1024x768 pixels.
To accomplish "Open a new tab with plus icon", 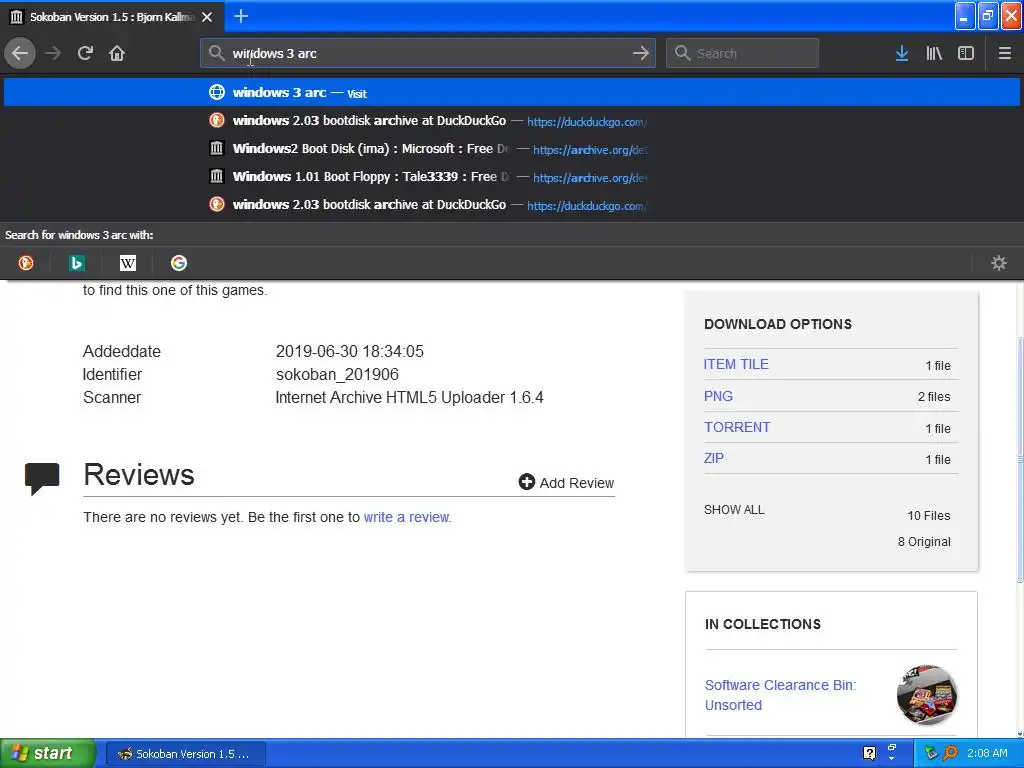I will pyautogui.click(x=240, y=16).
